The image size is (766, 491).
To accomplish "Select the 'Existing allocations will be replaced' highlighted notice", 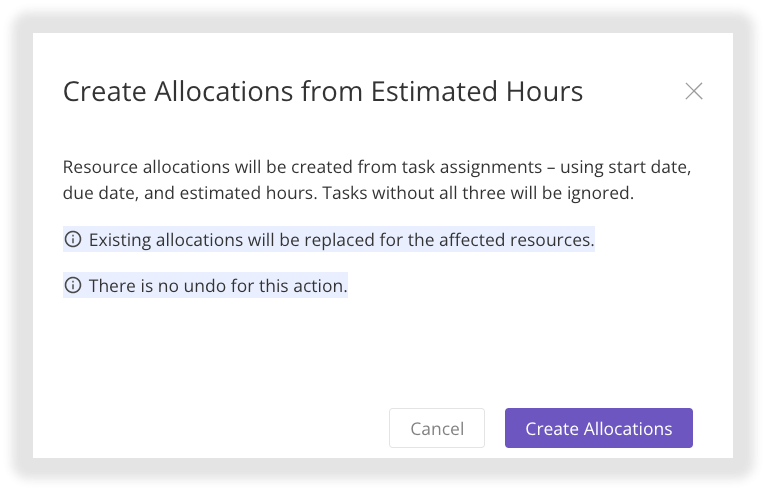I will [329, 239].
